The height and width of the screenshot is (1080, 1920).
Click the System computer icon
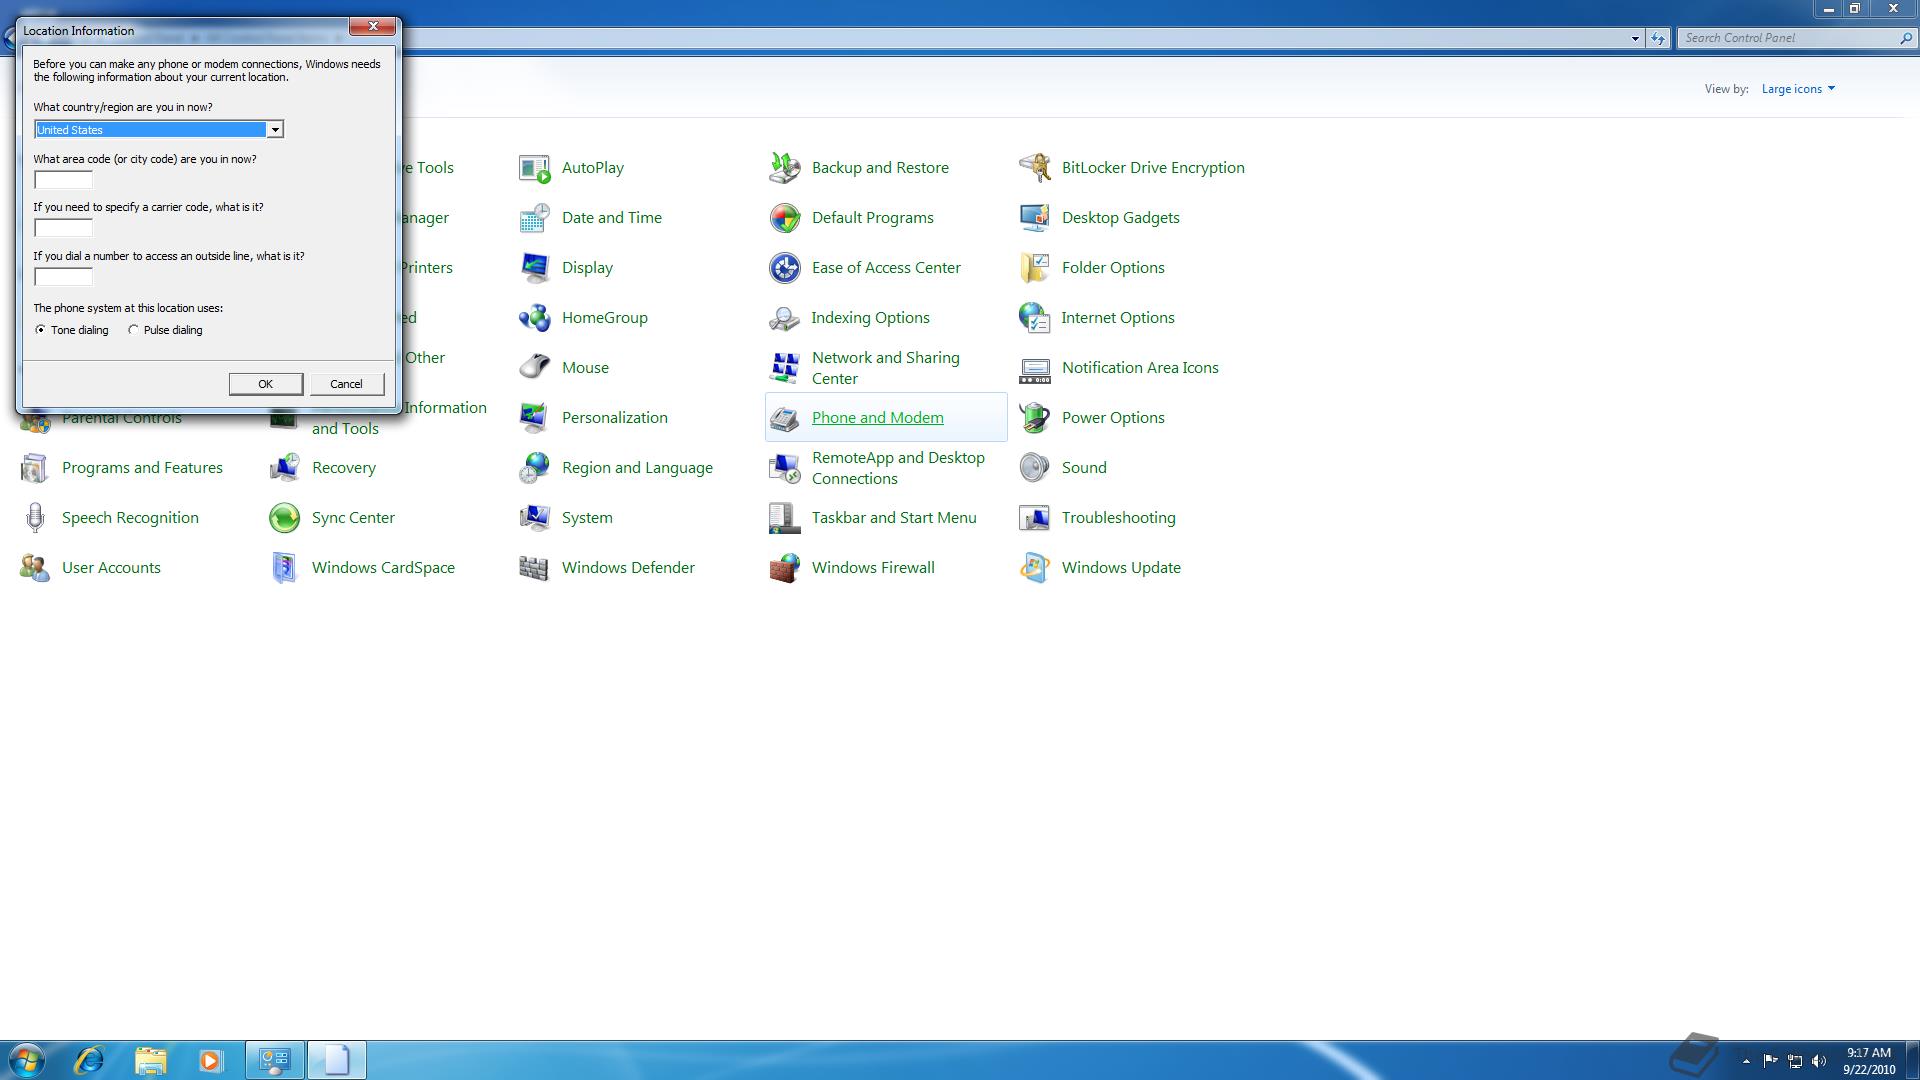pos(534,518)
